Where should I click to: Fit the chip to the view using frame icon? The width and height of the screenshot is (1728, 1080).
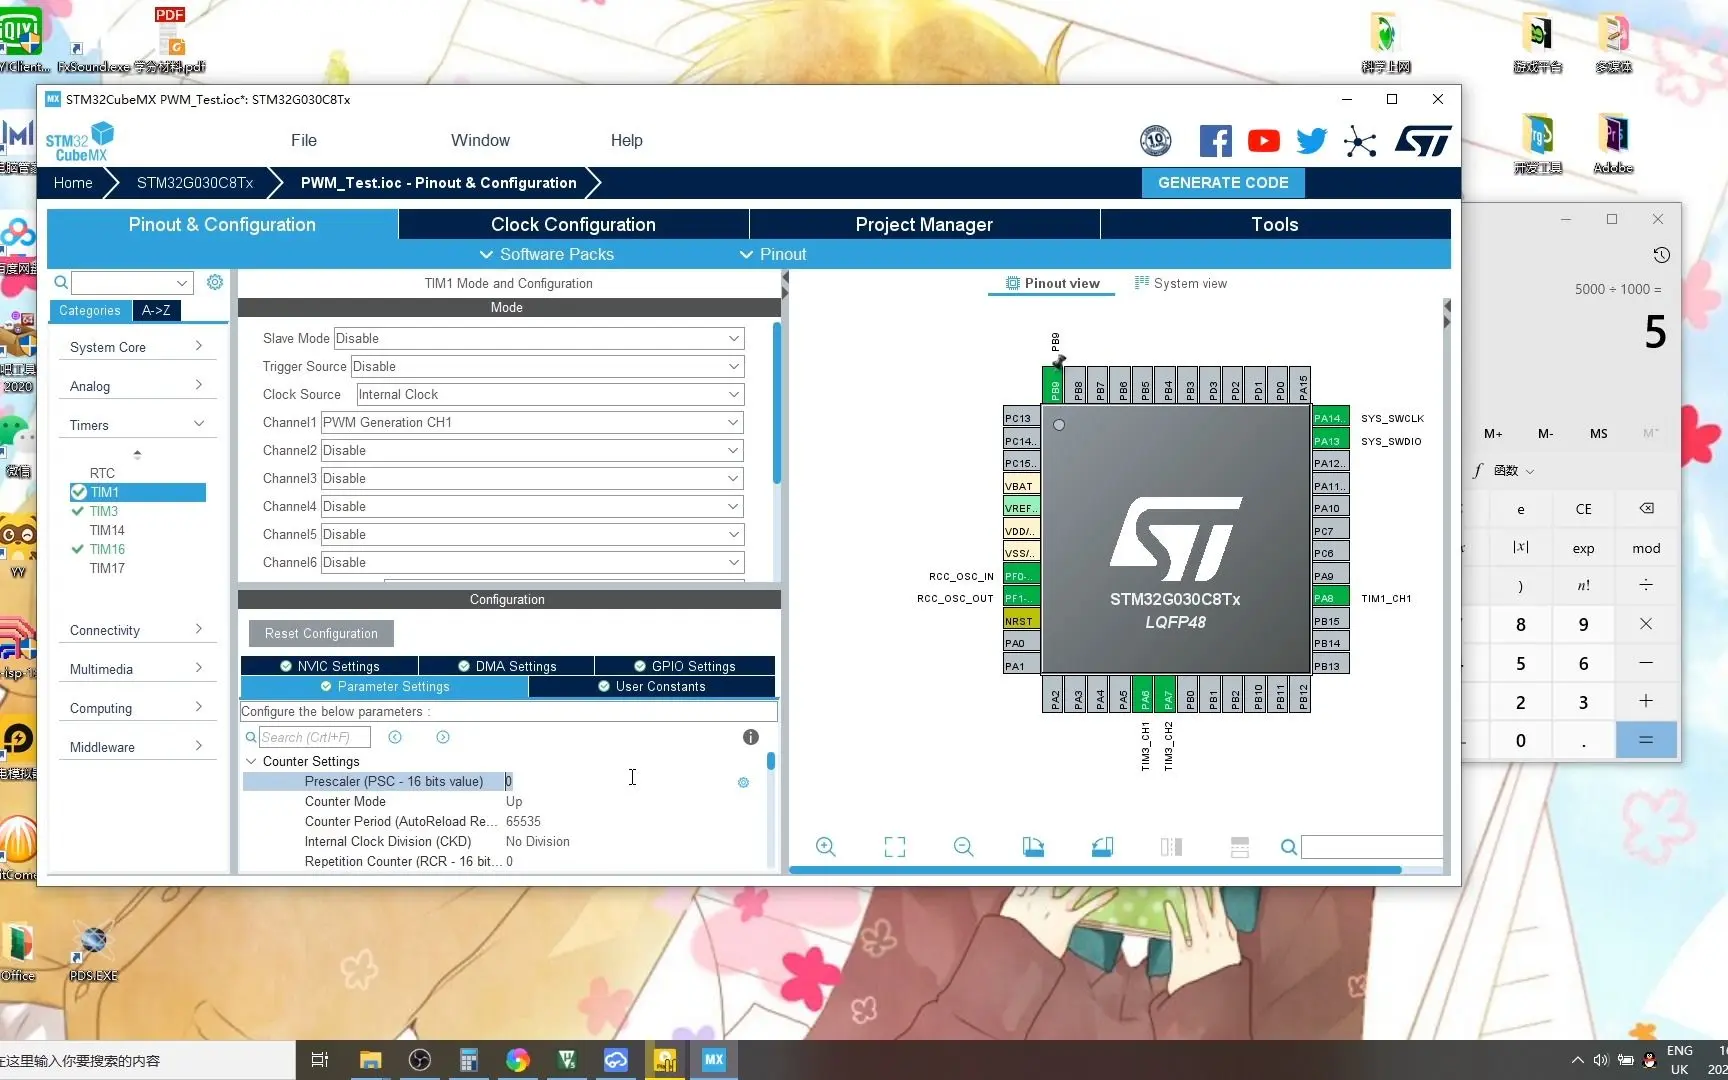click(x=895, y=847)
